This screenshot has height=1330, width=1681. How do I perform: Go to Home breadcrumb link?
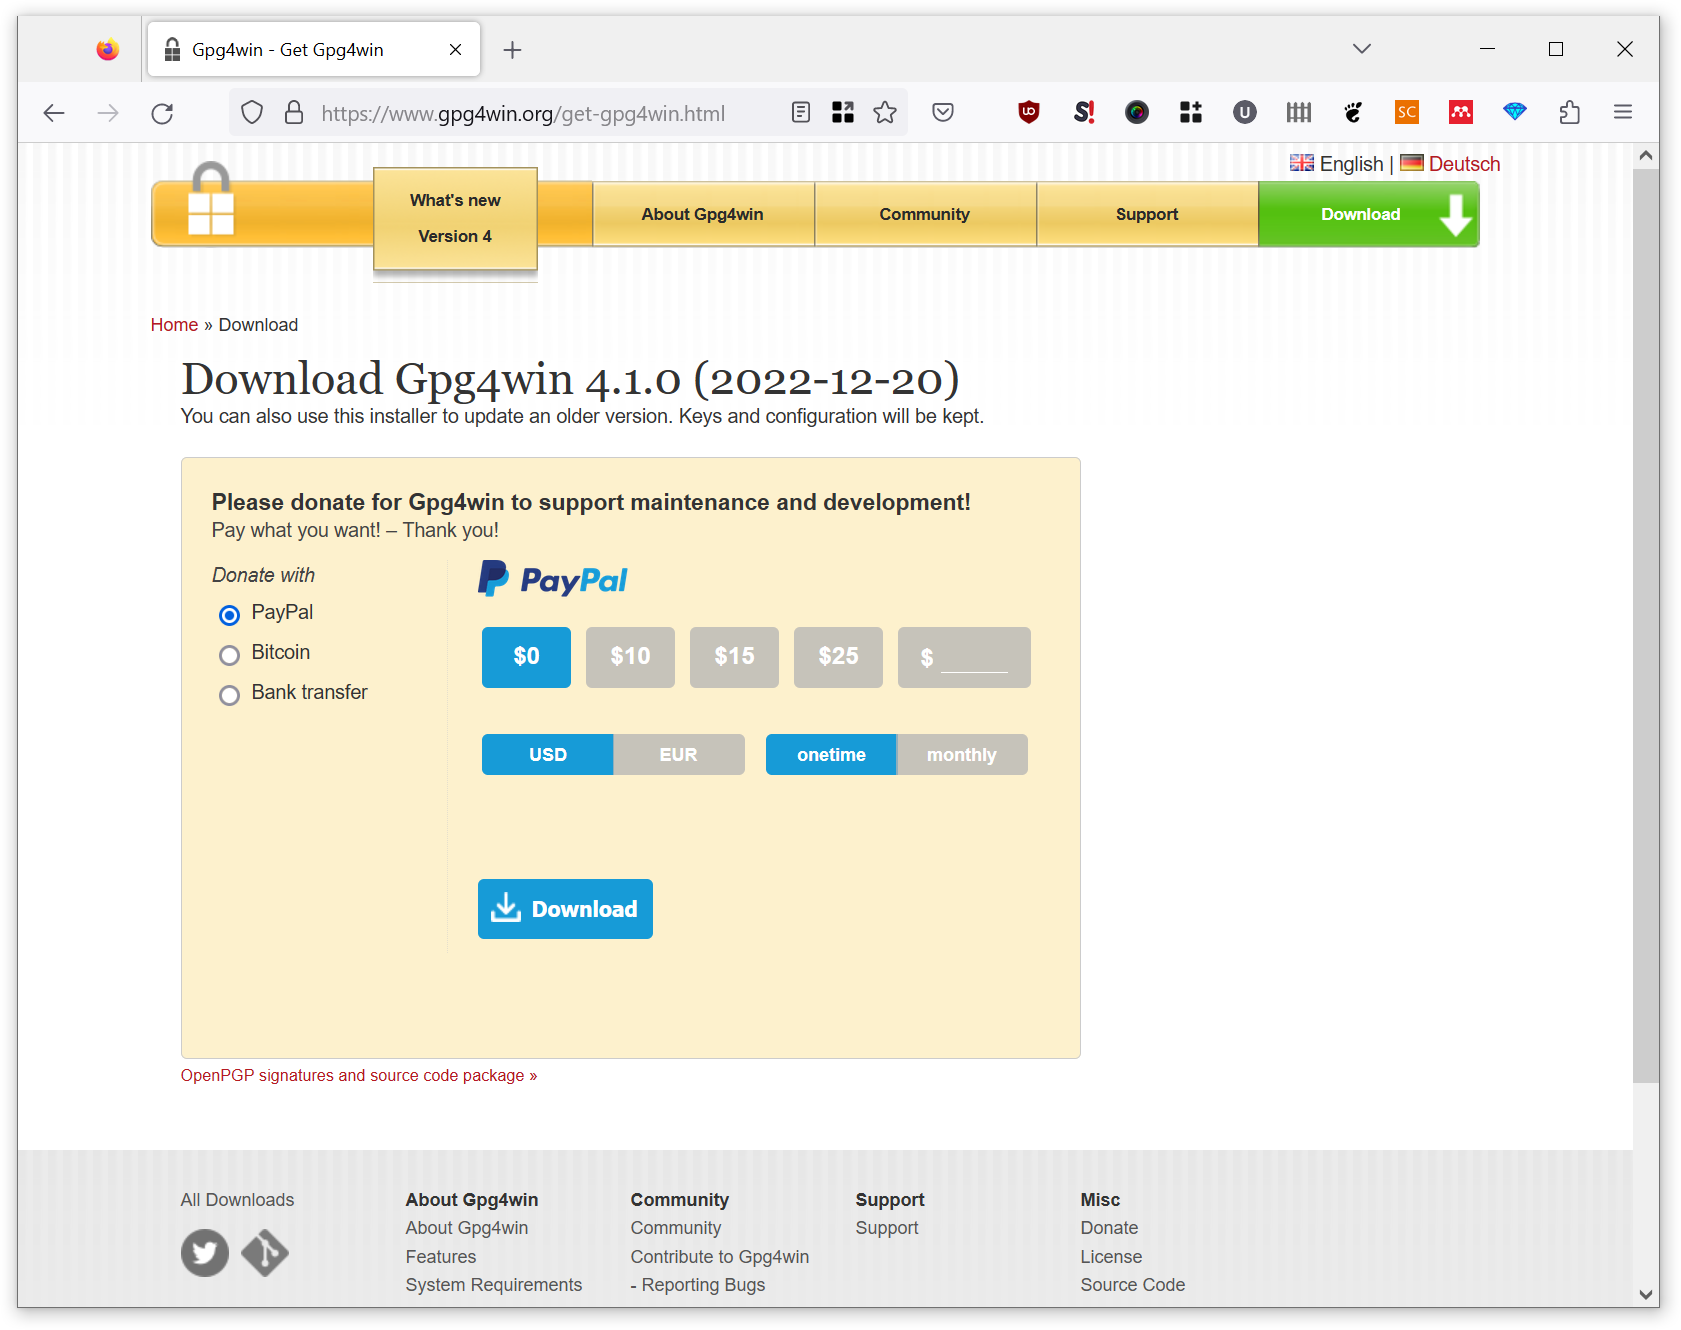[174, 325]
